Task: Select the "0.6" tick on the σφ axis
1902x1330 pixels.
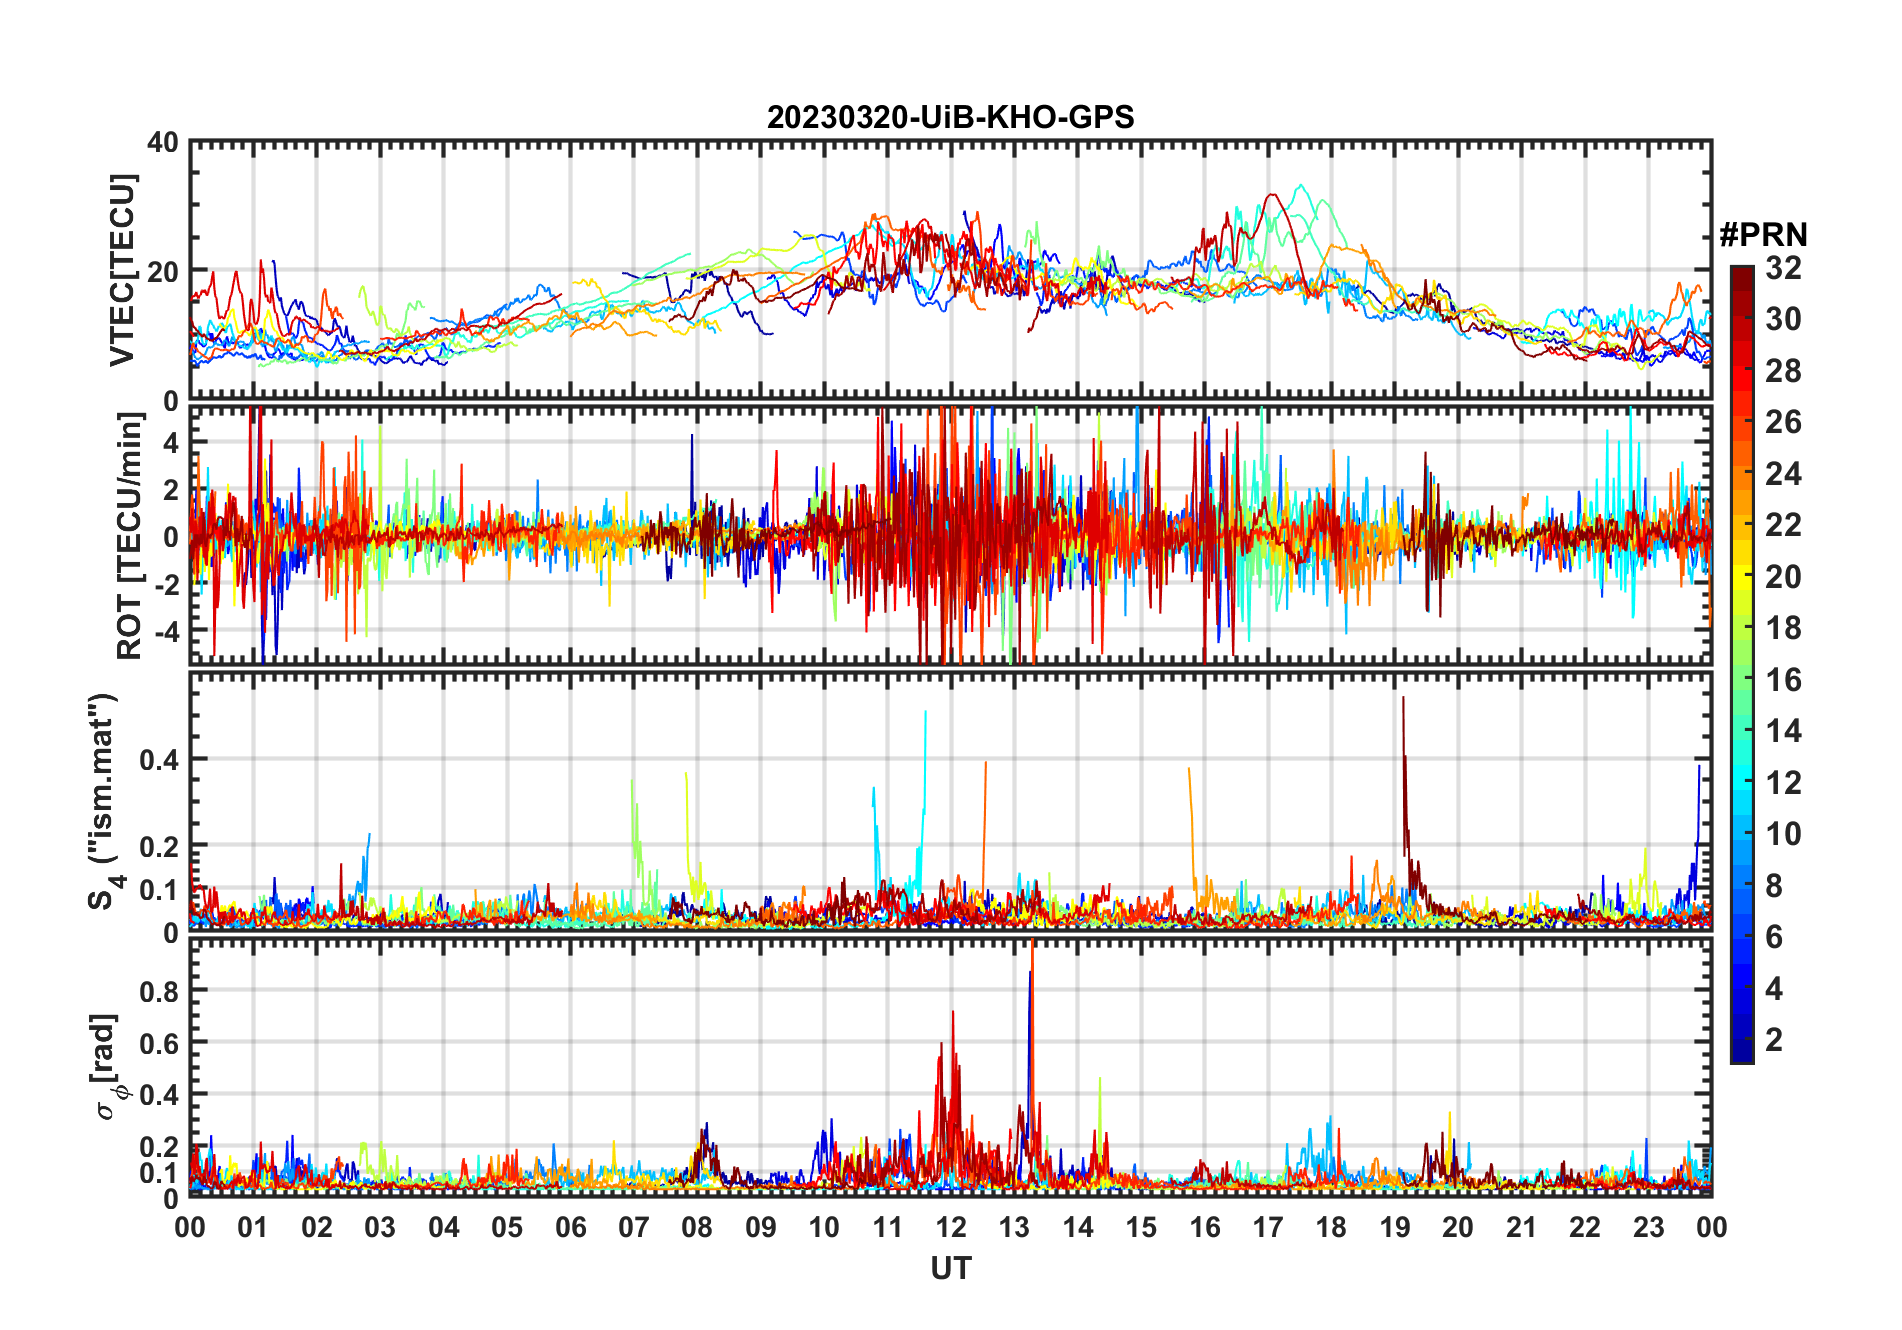Action: (159, 1043)
